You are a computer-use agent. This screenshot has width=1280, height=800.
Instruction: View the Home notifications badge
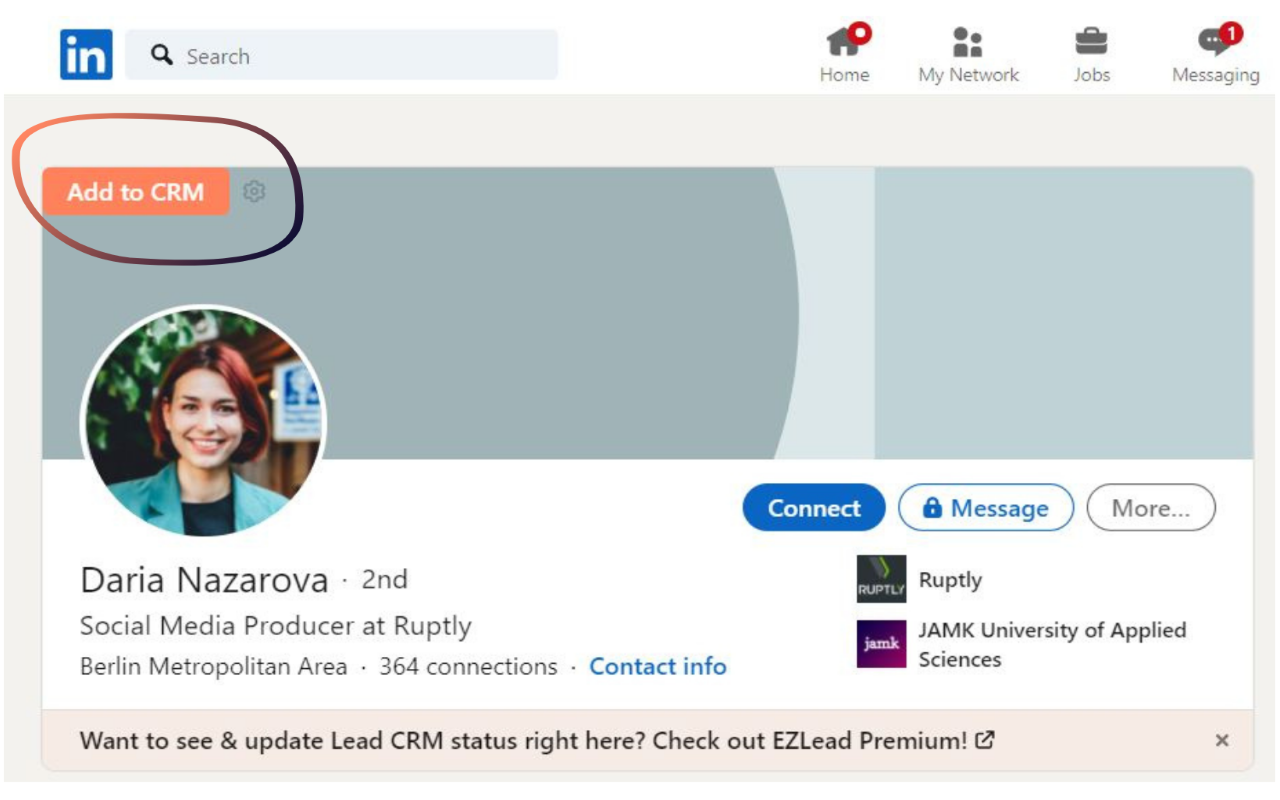click(x=858, y=30)
